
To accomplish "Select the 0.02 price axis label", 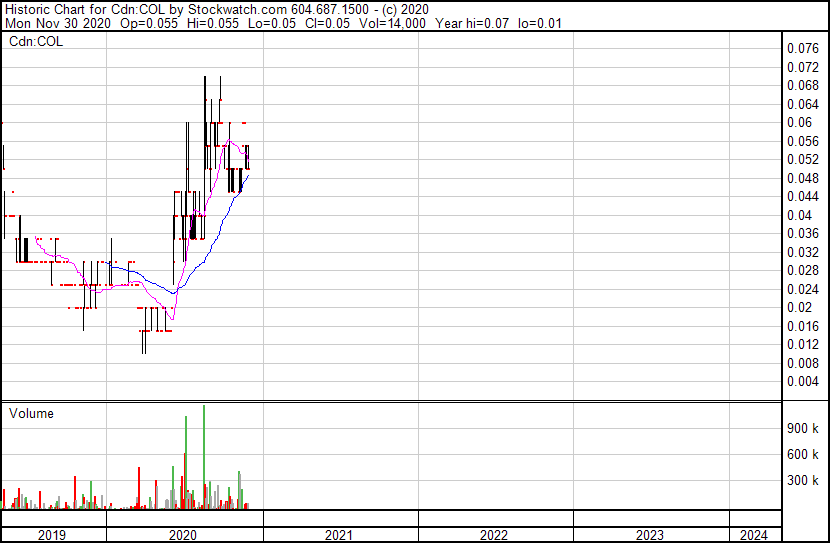I will pos(800,308).
